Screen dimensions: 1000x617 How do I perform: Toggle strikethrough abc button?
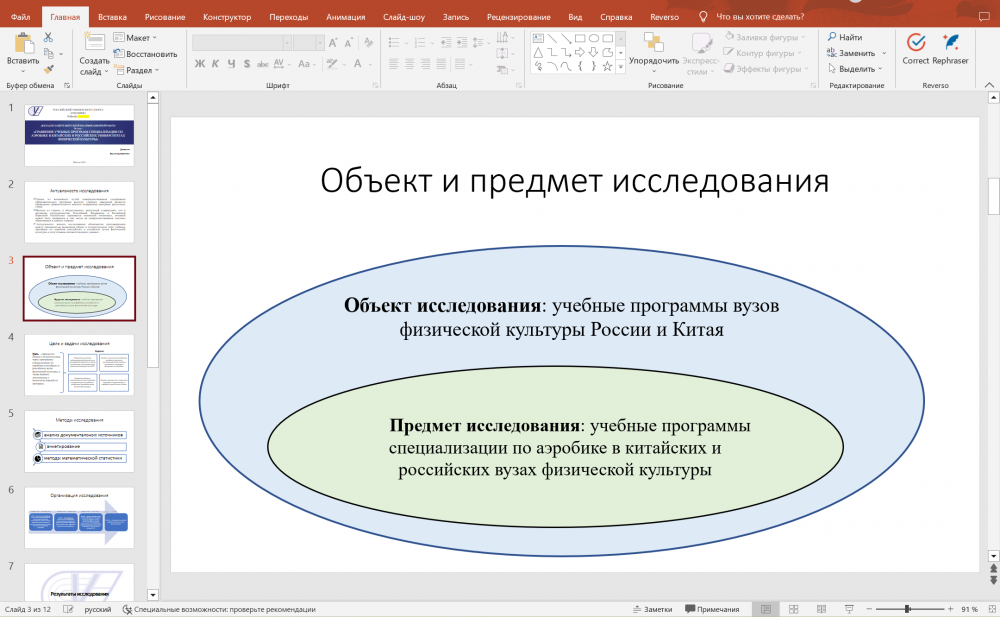coord(263,64)
